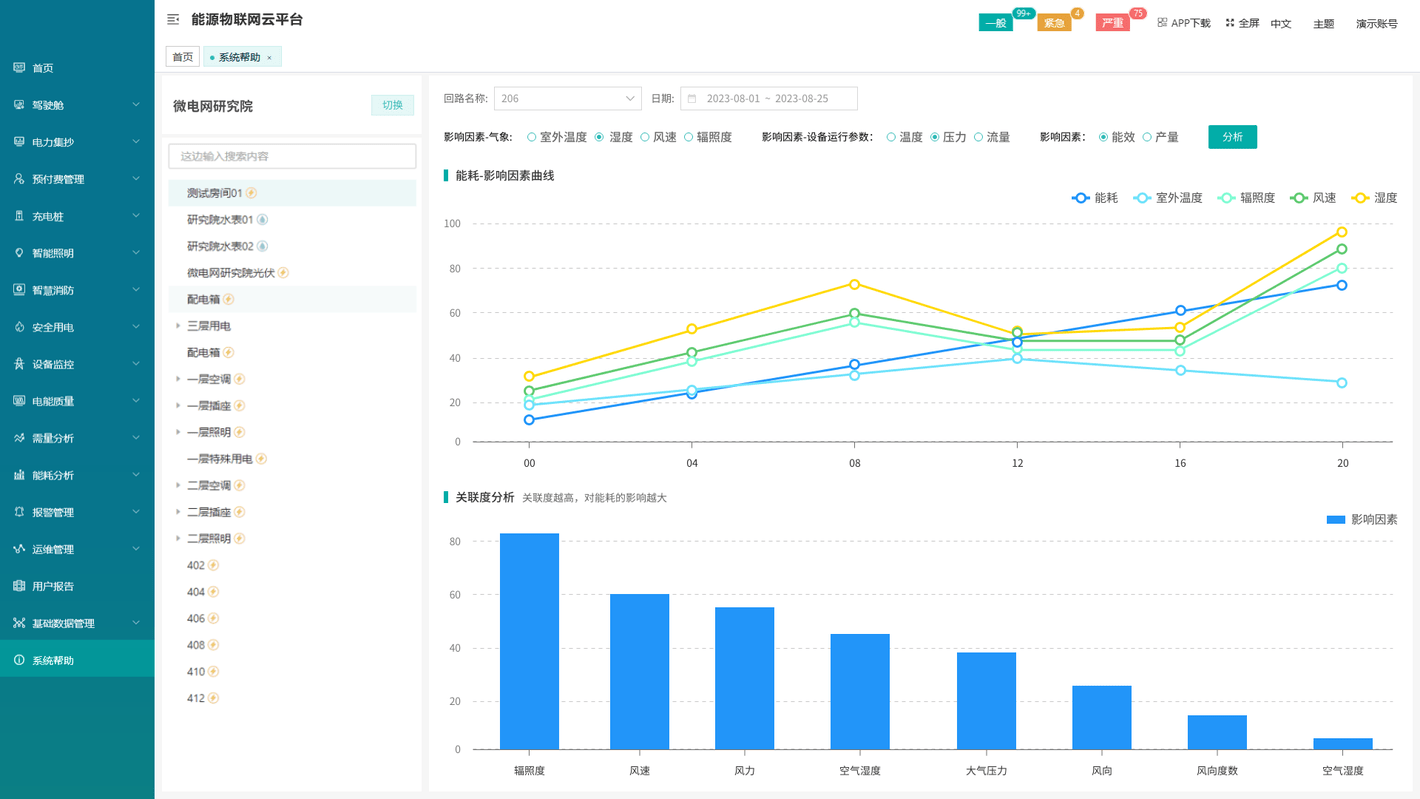Click the APP下载 QR code icon
This screenshot has height=799, width=1420.
(1162, 22)
